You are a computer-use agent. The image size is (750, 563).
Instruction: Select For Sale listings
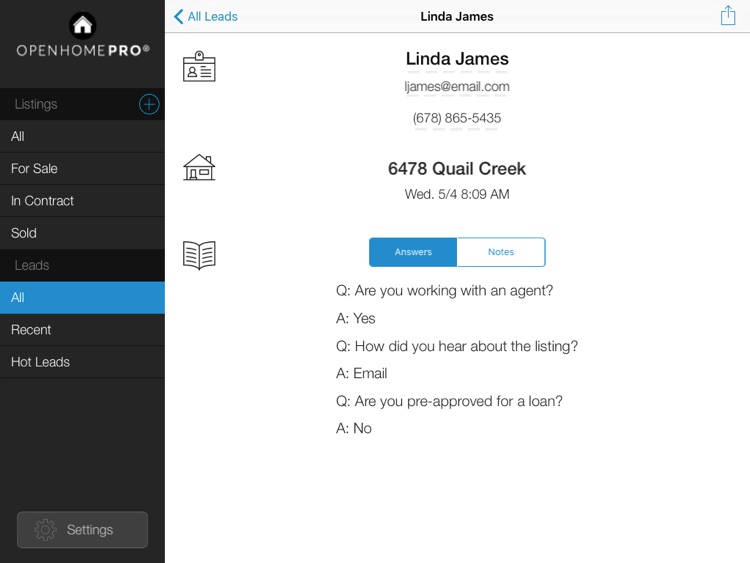(82, 168)
